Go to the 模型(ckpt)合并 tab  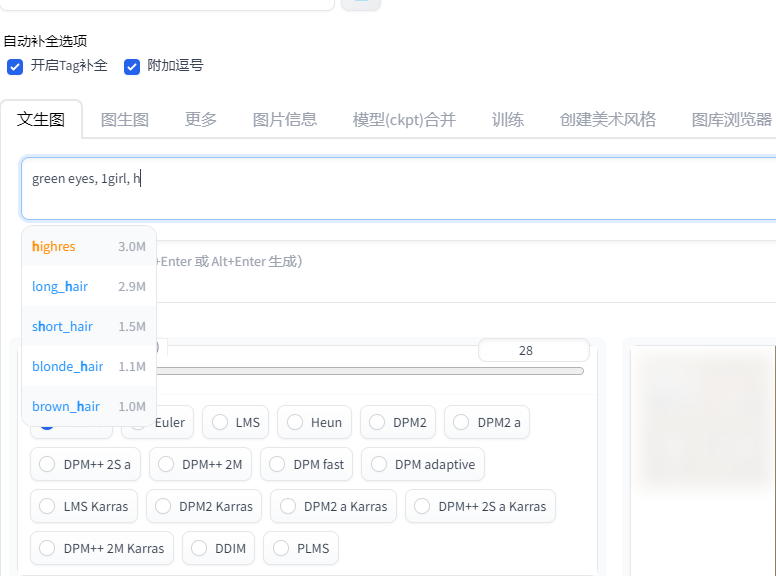(404, 119)
